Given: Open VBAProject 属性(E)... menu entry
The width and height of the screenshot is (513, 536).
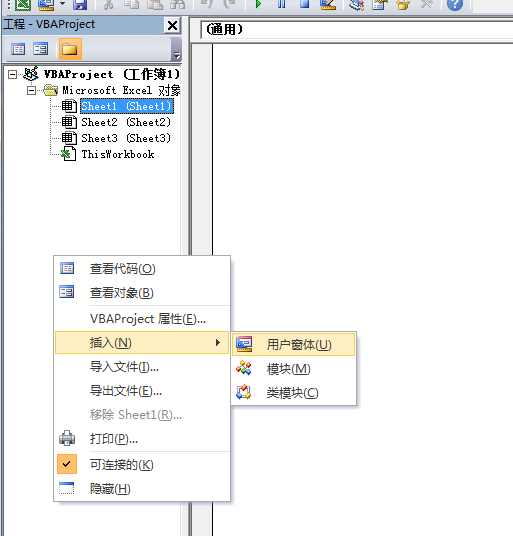Looking at the screenshot, I should coord(142,319).
